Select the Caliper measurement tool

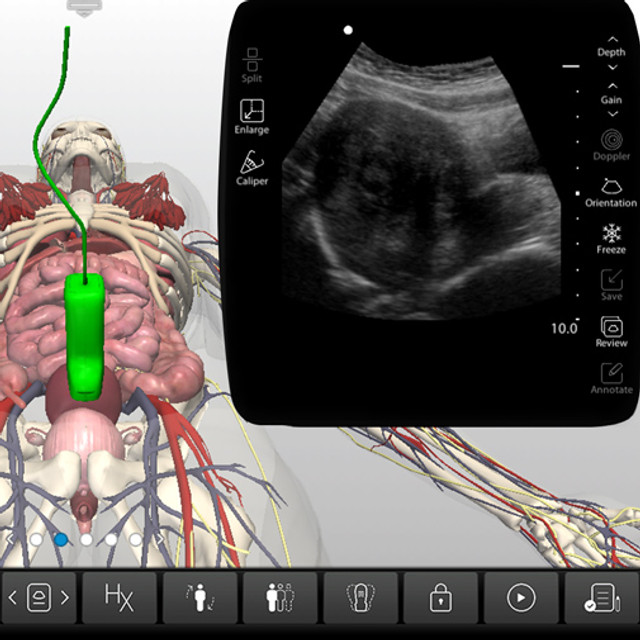pyautogui.click(x=252, y=163)
